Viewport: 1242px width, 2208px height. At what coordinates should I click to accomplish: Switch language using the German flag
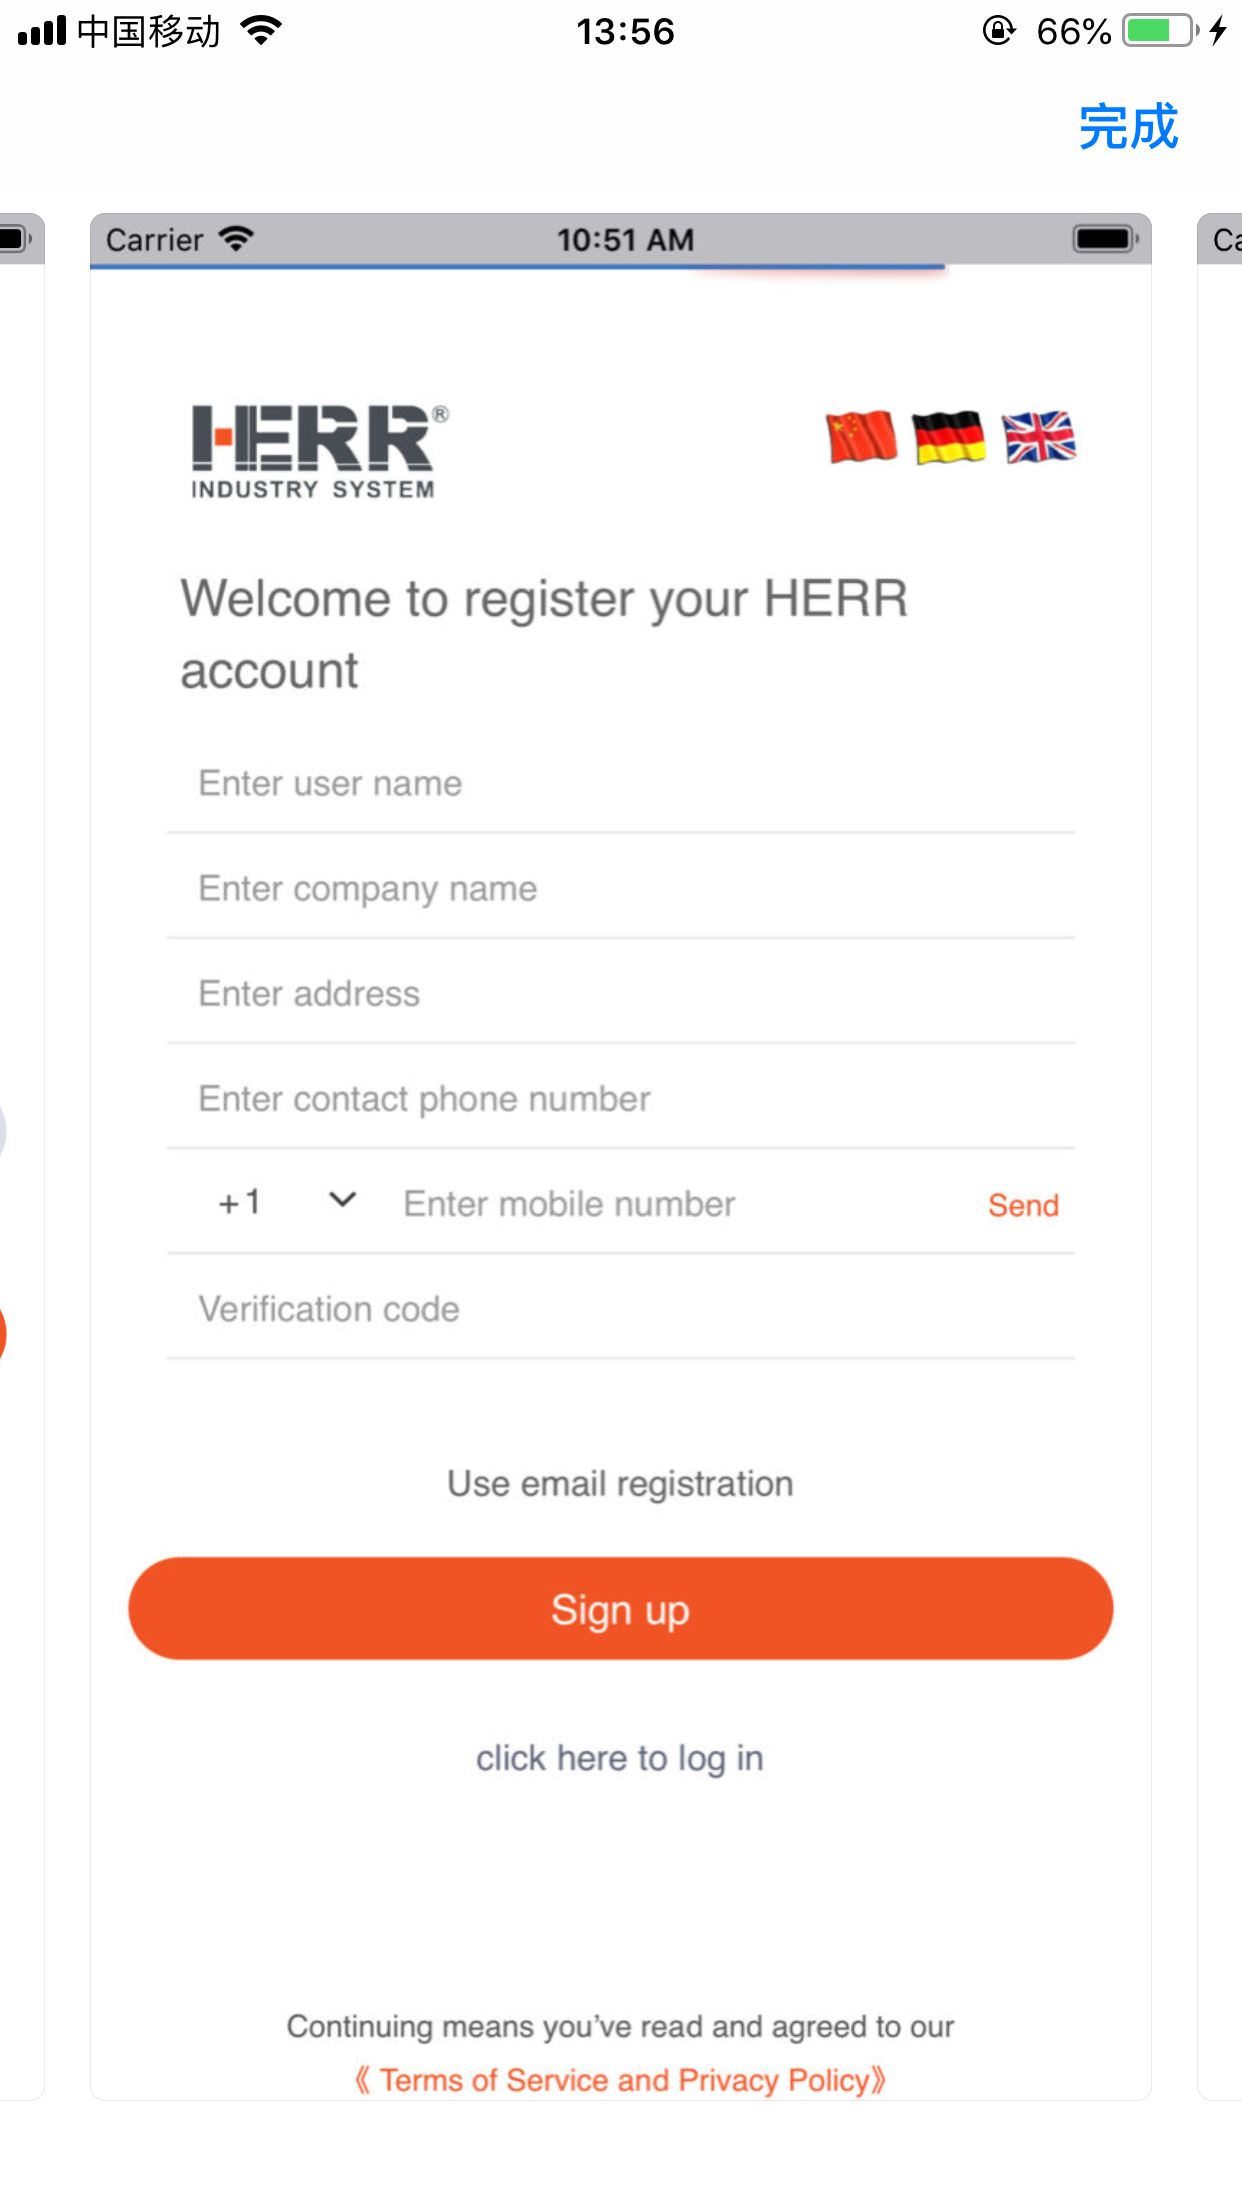(949, 438)
